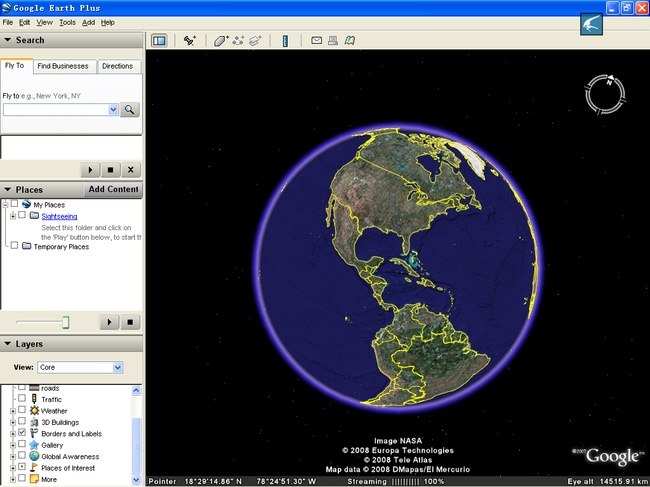Check the Sightseeing checkbox
Screen dimensions: 650x487
22,215
